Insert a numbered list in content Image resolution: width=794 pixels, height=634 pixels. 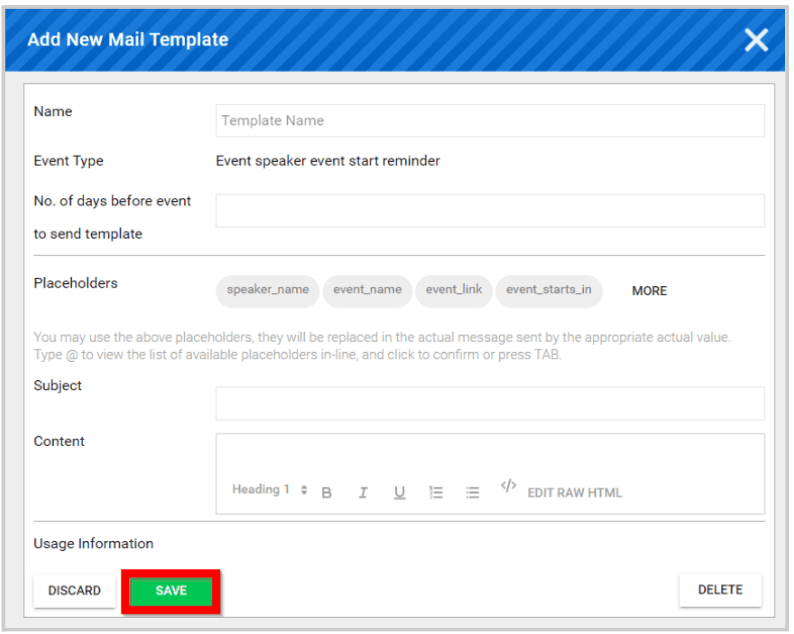pos(435,492)
